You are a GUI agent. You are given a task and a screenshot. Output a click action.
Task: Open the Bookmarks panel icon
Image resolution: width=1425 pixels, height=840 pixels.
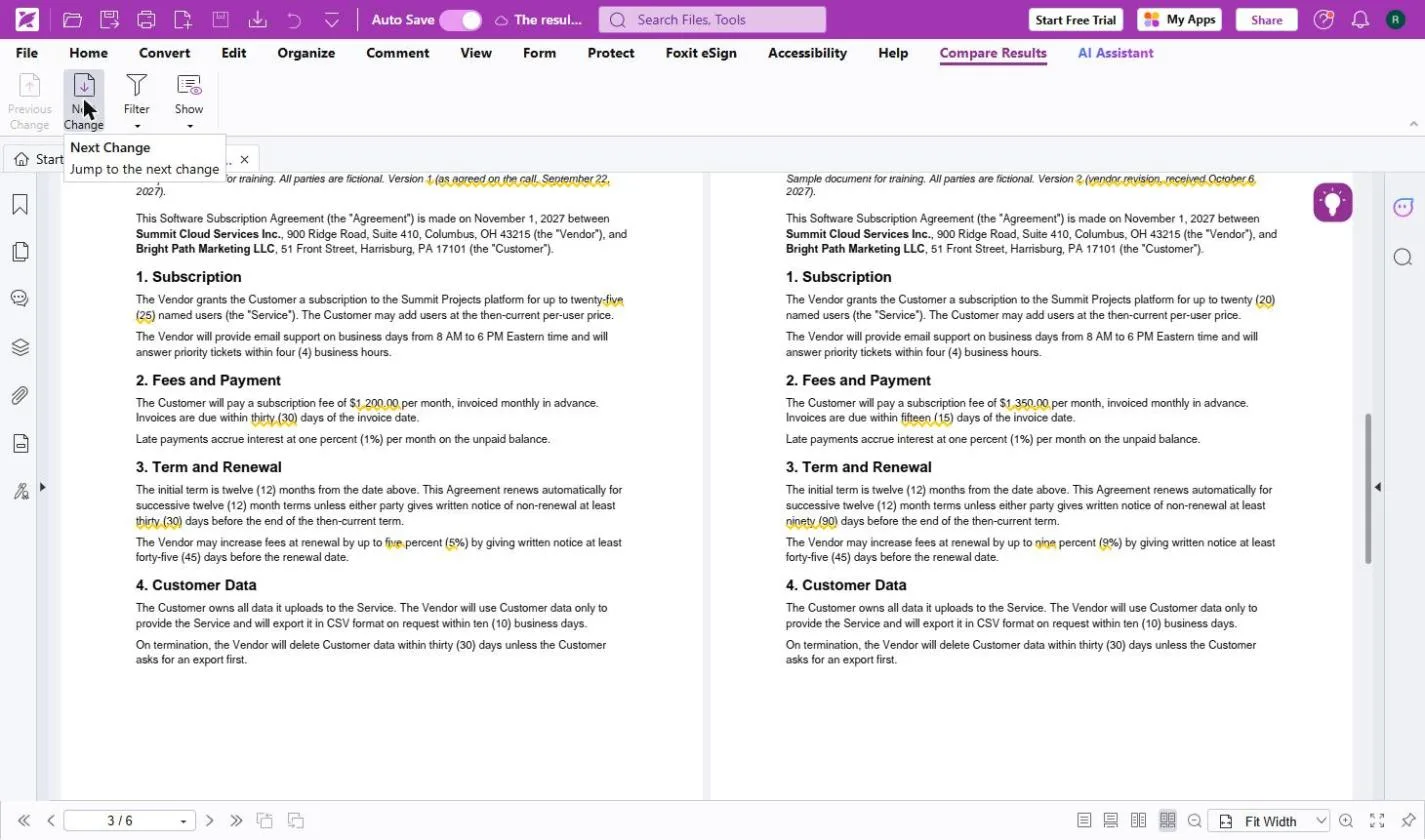point(20,205)
